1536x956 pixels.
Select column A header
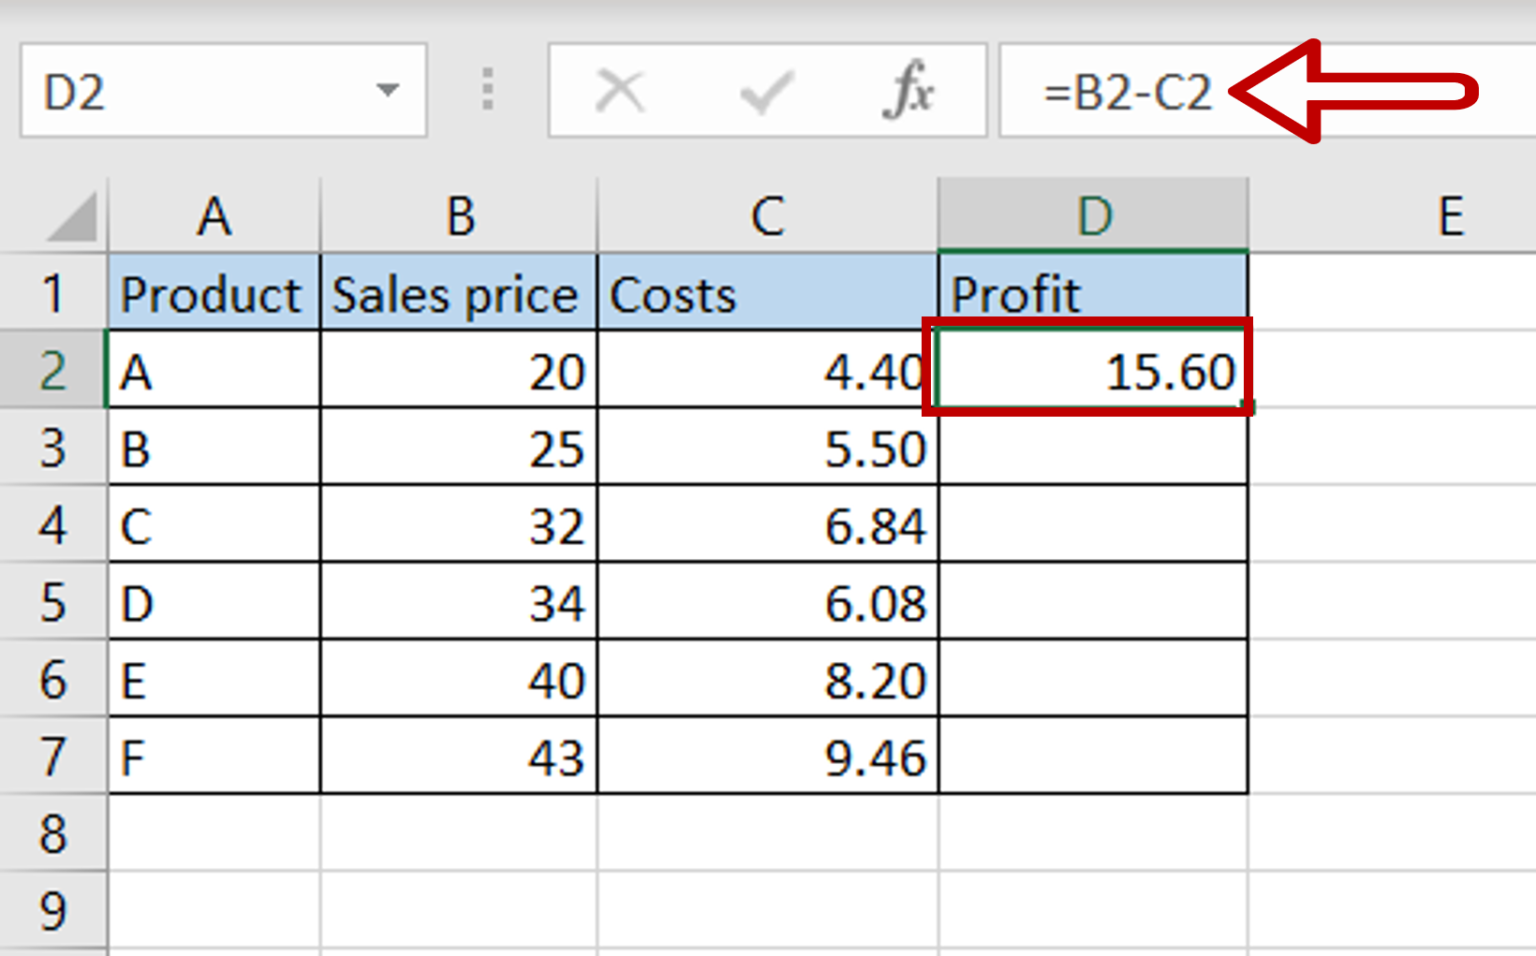214,215
